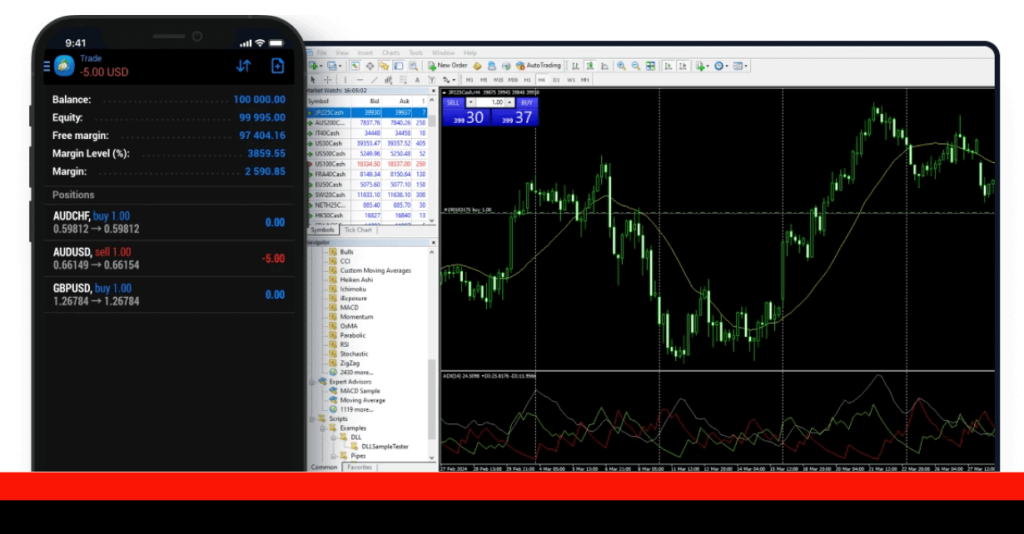This screenshot has width=1024, height=534.
Task: Tap the new order document icon on phone
Action: [278, 66]
